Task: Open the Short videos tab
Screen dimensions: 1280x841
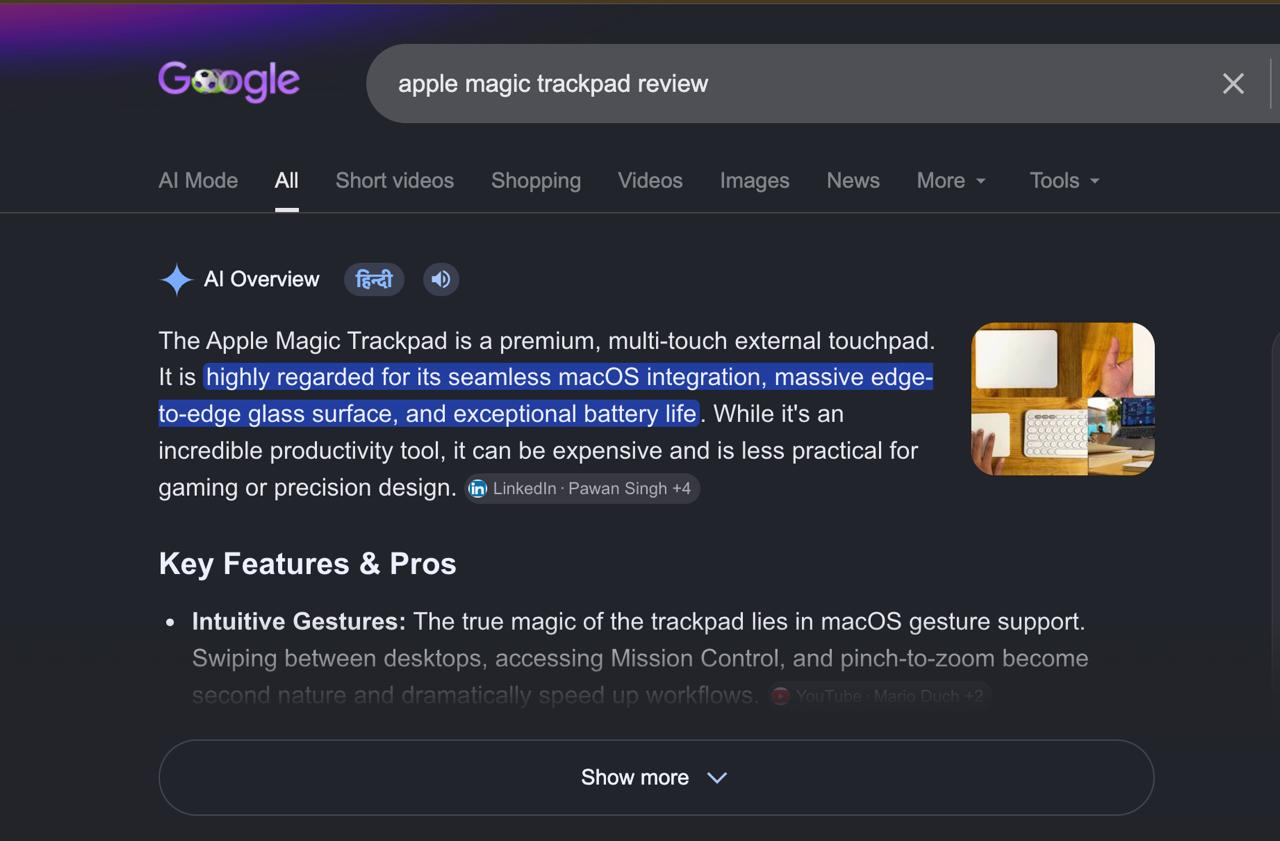Action: [395, 181]
